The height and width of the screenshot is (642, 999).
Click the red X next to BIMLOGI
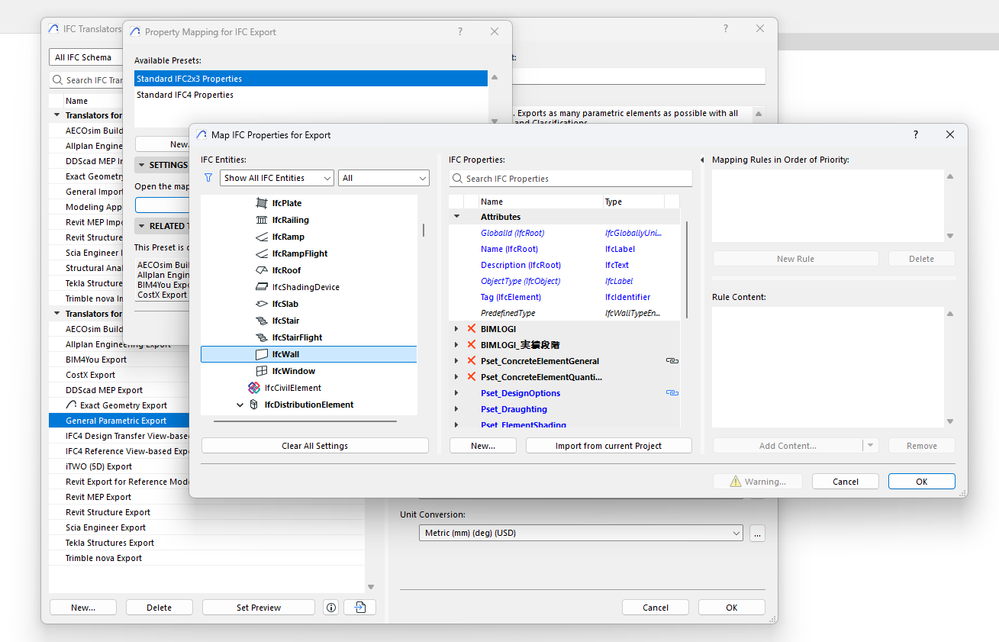471,329
